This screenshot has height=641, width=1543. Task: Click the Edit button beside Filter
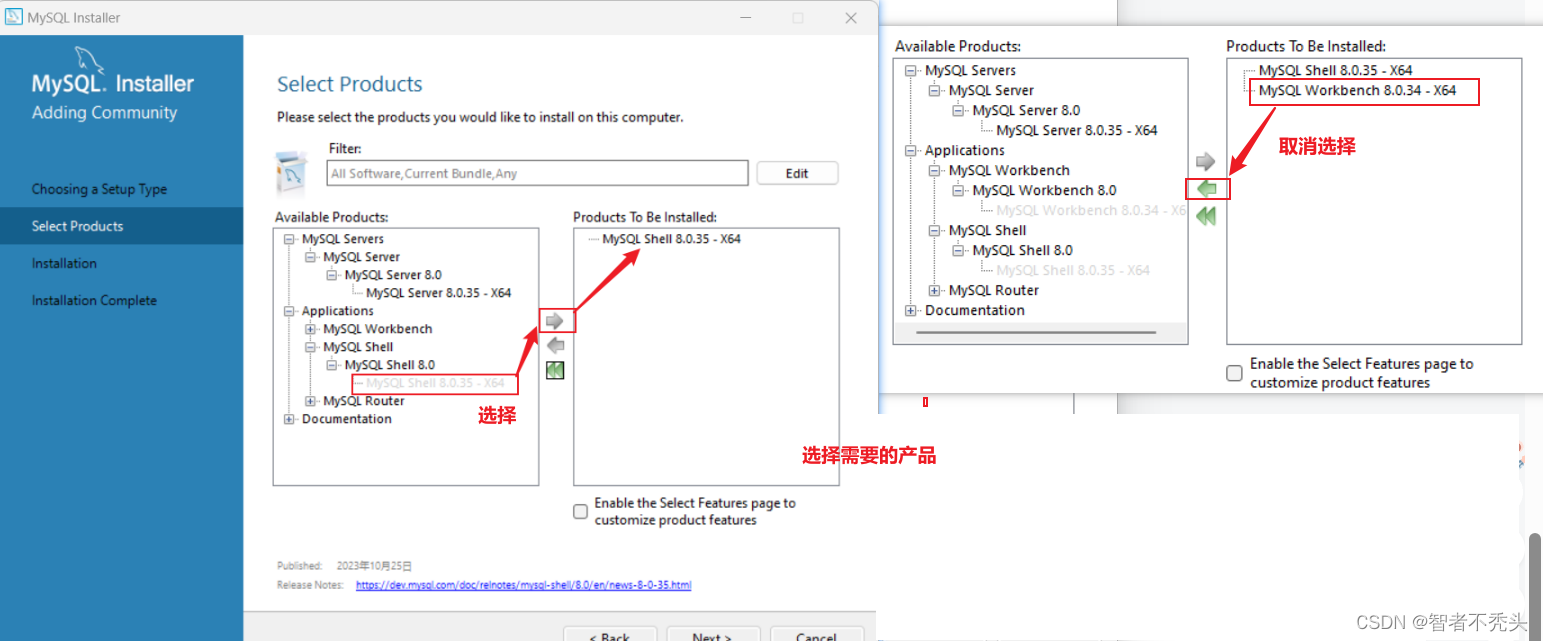pos(797,172)
